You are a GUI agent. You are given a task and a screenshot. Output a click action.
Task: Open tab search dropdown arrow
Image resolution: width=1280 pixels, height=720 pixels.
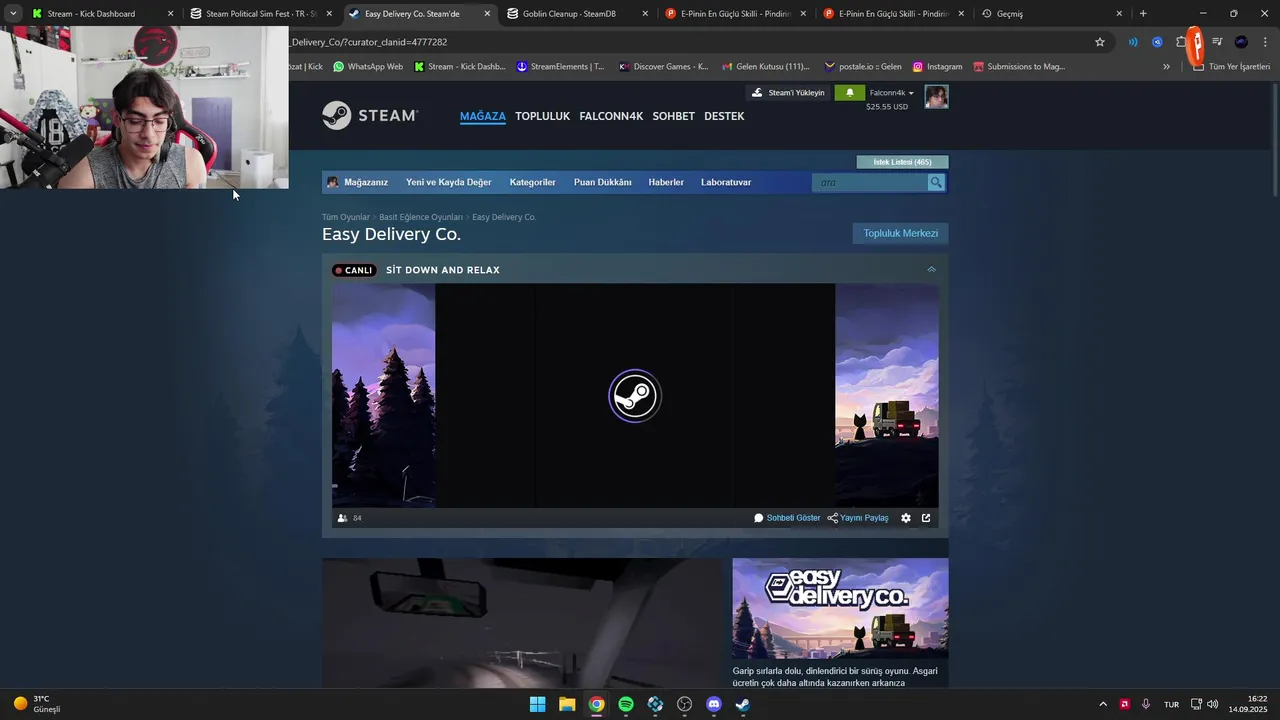point(13,14)
